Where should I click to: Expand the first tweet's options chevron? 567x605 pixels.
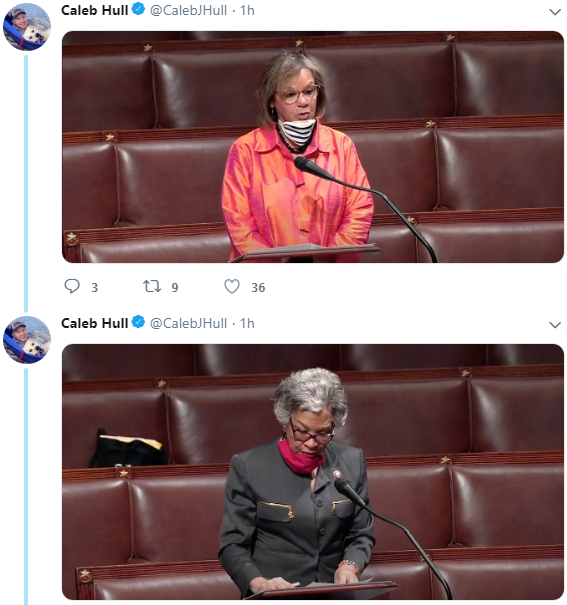coord(555,12)
